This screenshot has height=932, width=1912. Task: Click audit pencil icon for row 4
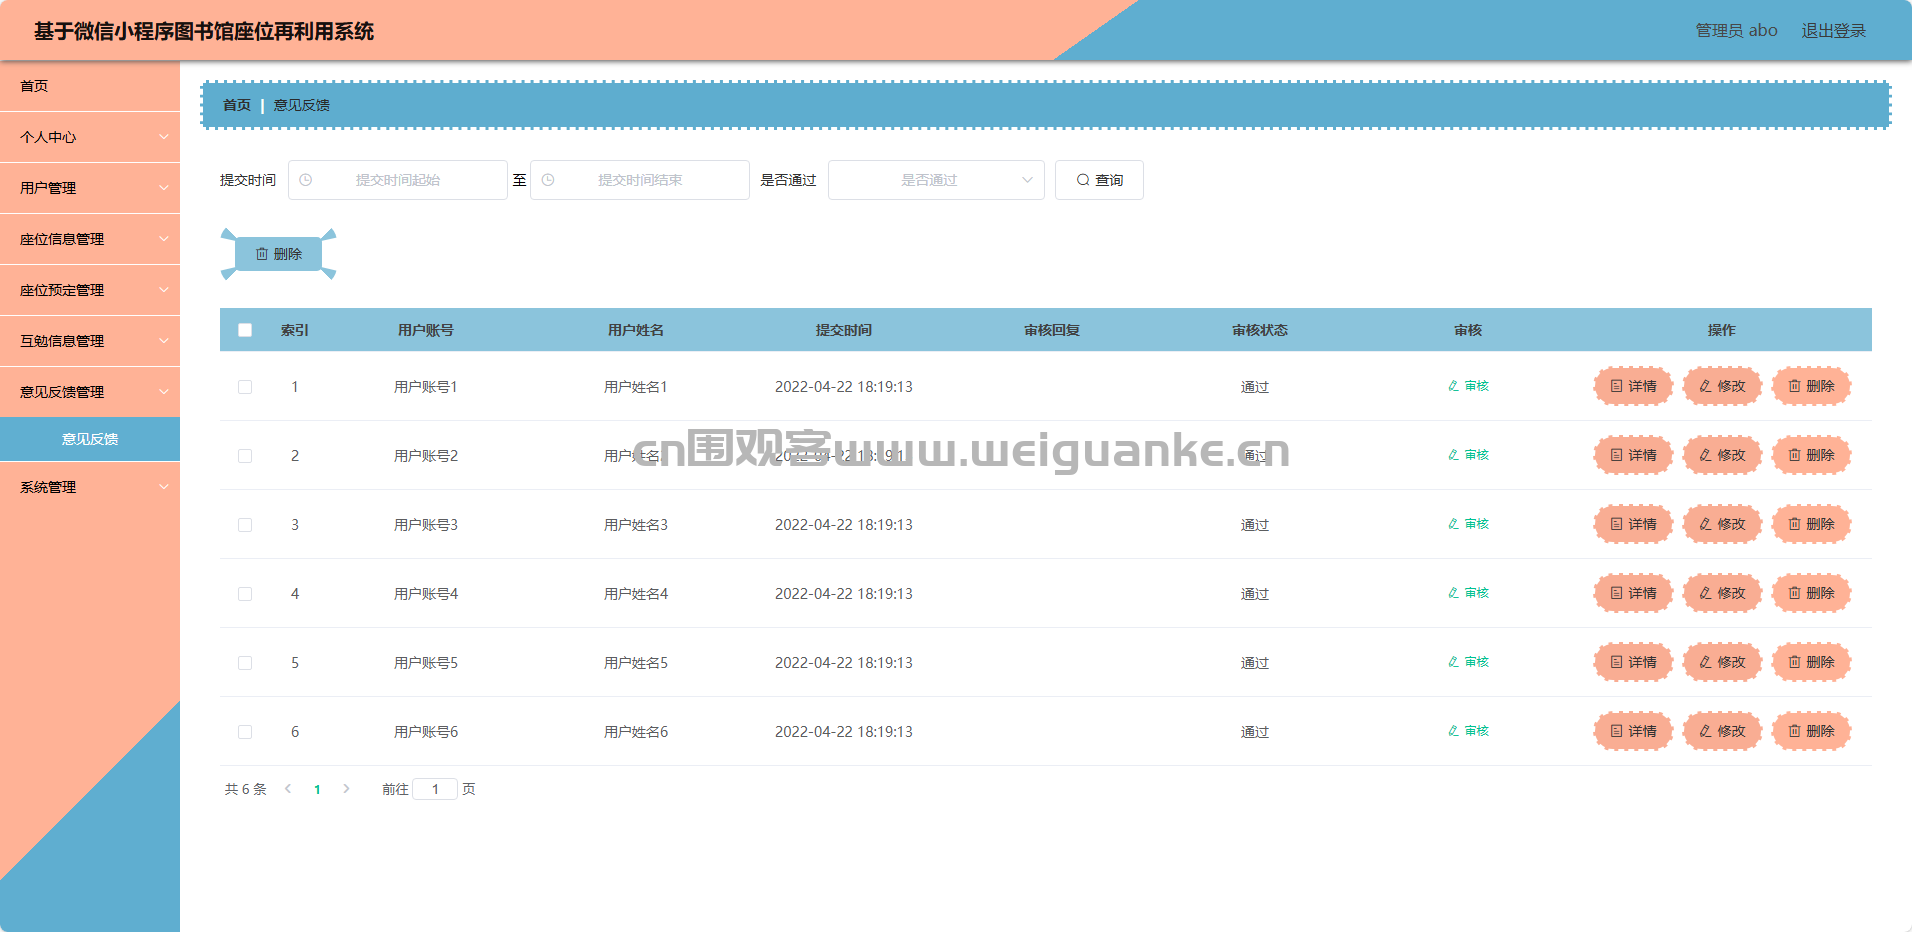point(1454,593)
